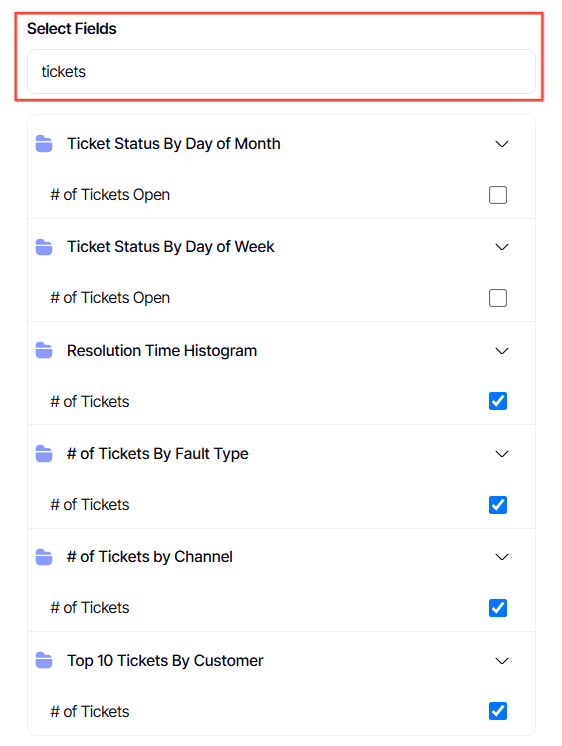Collapse # of Tickets by Channel chevron
Viewport: 562px width, 746px height.
point(502,557)
